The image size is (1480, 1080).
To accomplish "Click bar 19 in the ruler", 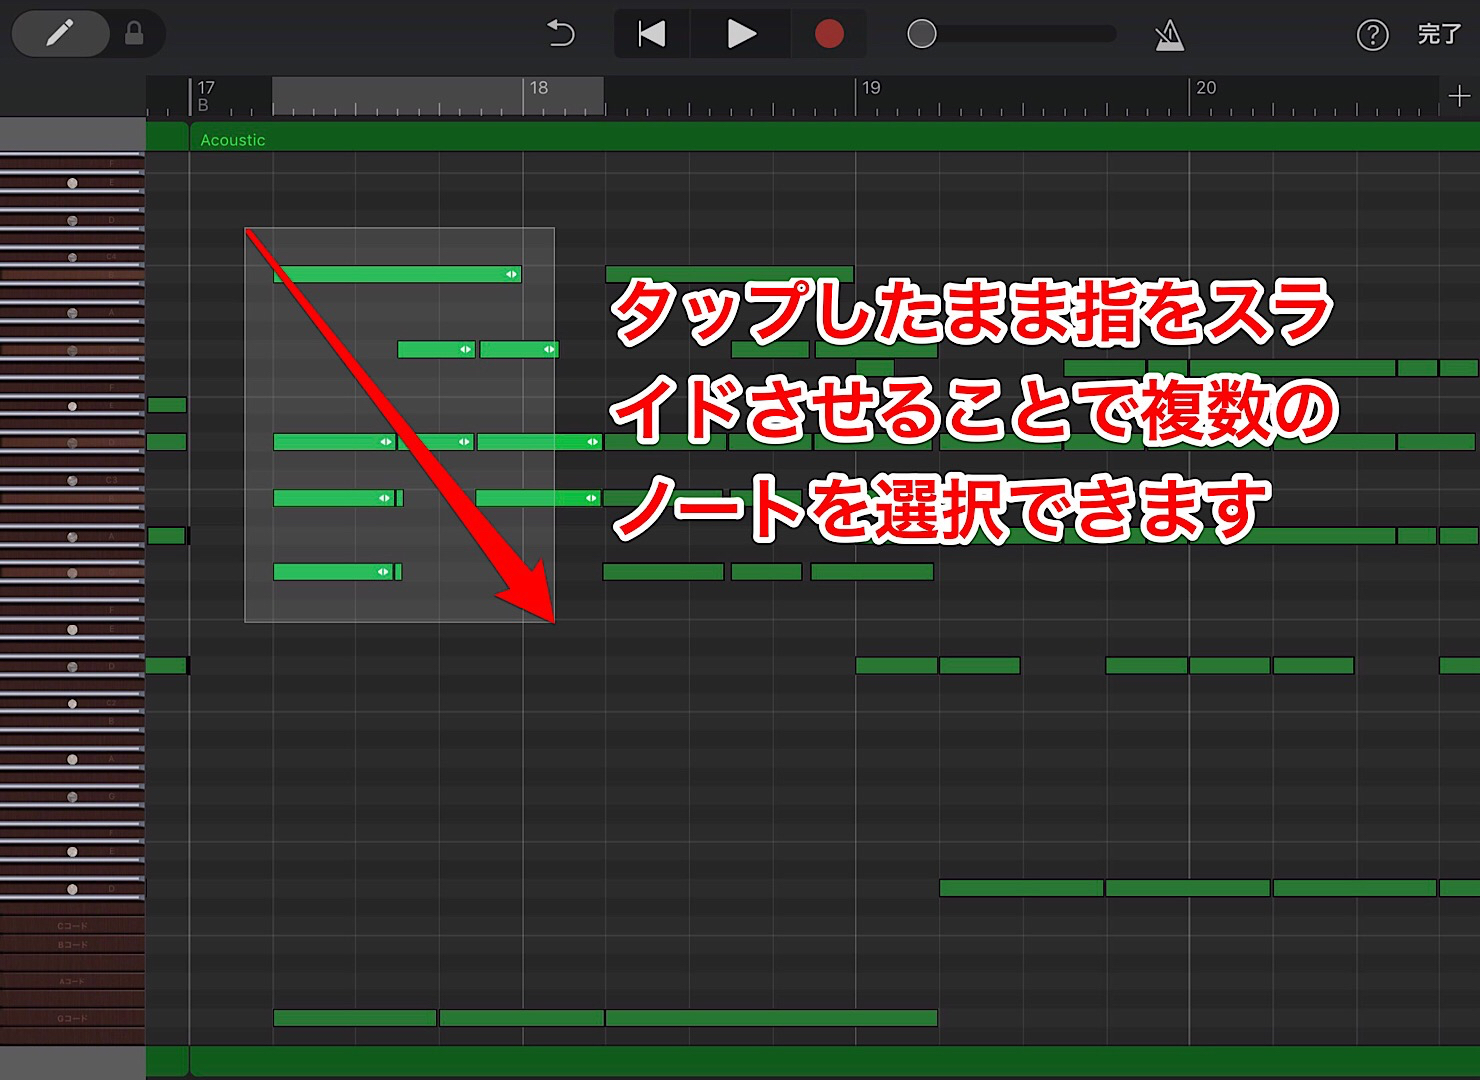I will click(872, 88).
